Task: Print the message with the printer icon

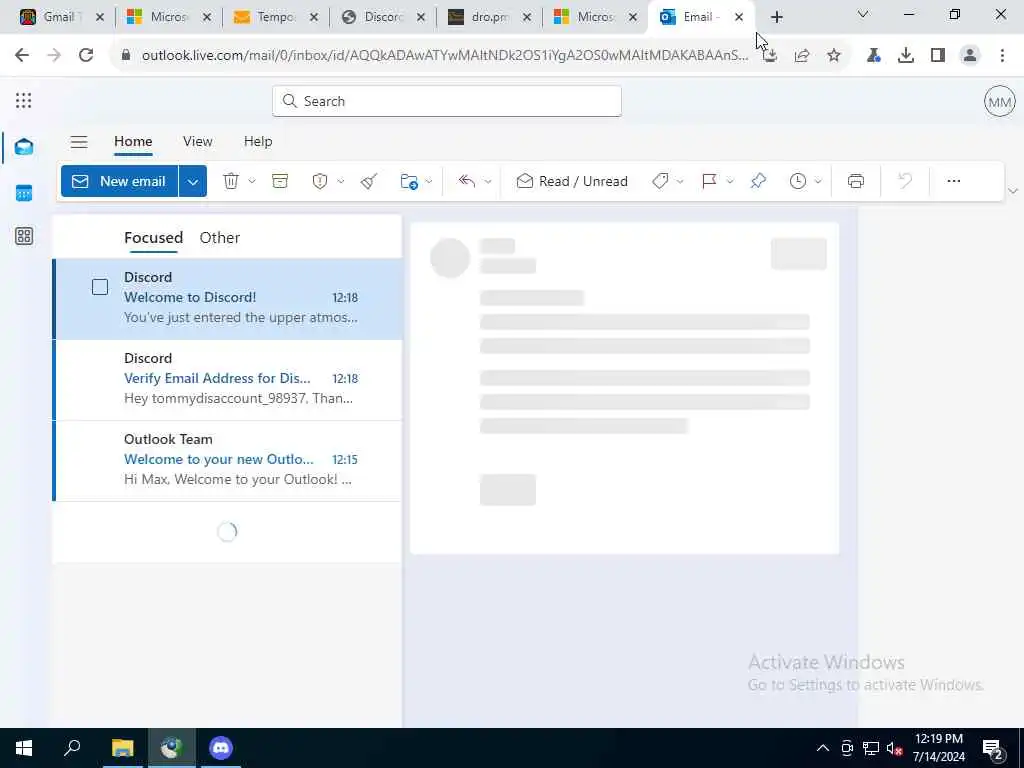Action: (x=856, y=181)
